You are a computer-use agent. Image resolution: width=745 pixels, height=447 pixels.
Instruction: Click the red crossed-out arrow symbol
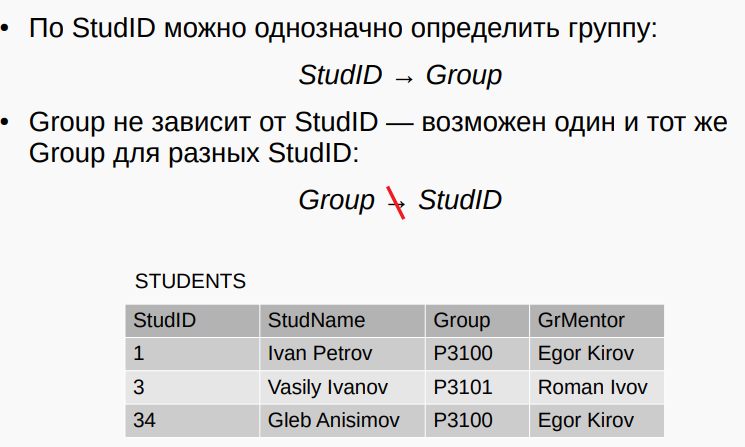396,203
